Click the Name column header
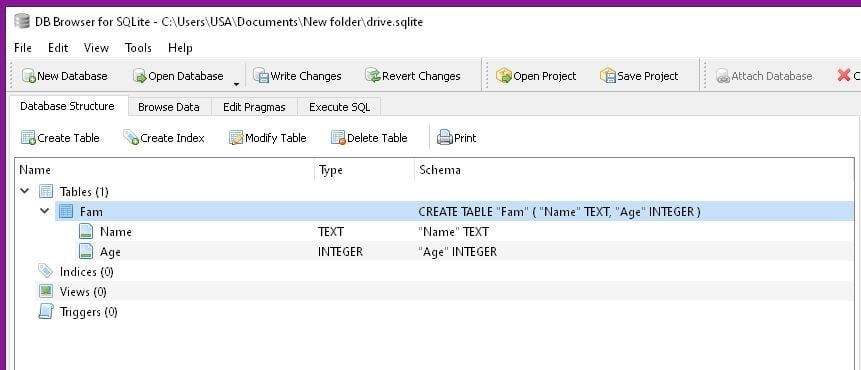This screenshot has width=861, height=370. tap(165, 170)
